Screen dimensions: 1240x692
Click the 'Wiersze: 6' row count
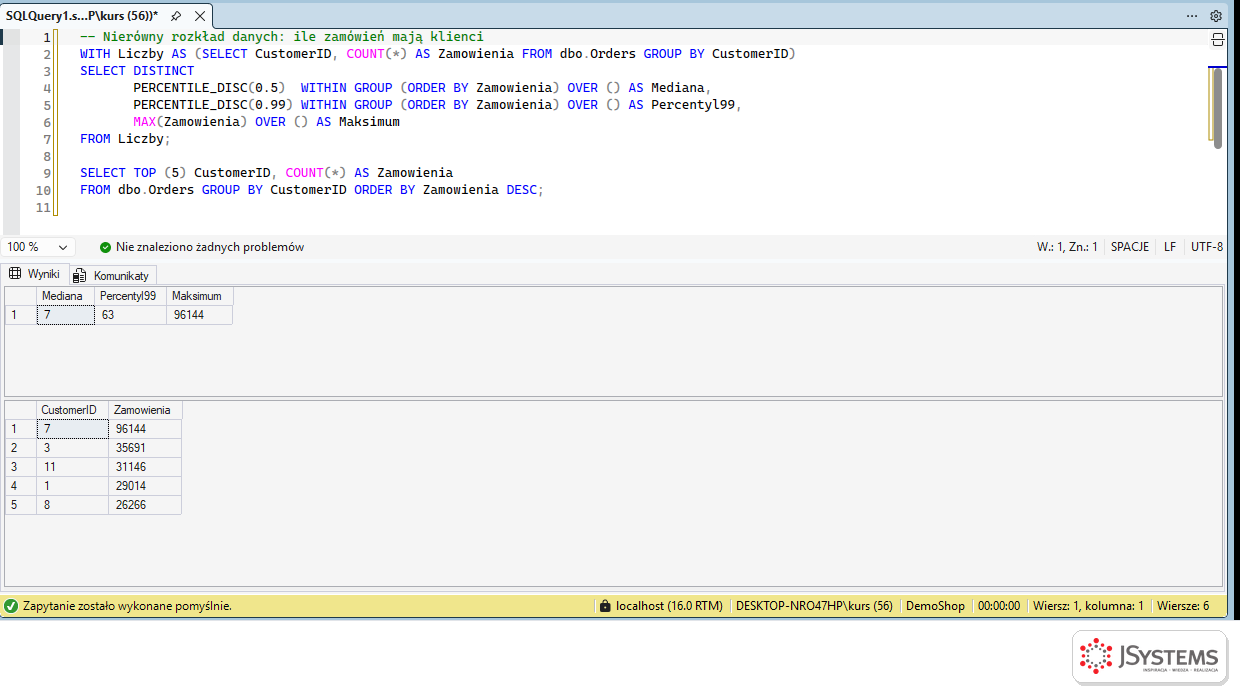pos(1183,606)
